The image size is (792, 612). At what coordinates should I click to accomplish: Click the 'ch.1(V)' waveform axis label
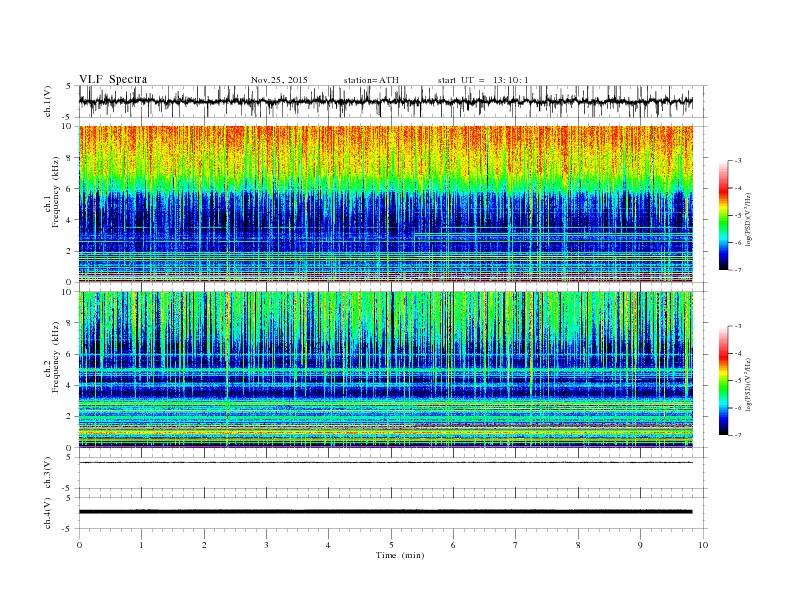48,101
